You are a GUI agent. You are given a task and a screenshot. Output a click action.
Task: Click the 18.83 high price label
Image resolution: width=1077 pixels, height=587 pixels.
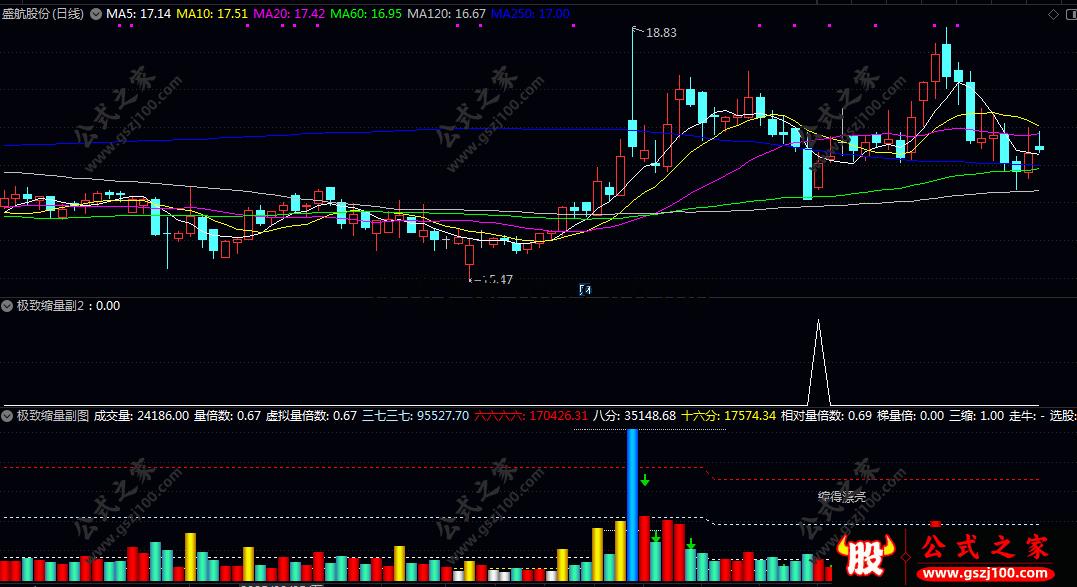pyautogui.click(x=661, y=33)
